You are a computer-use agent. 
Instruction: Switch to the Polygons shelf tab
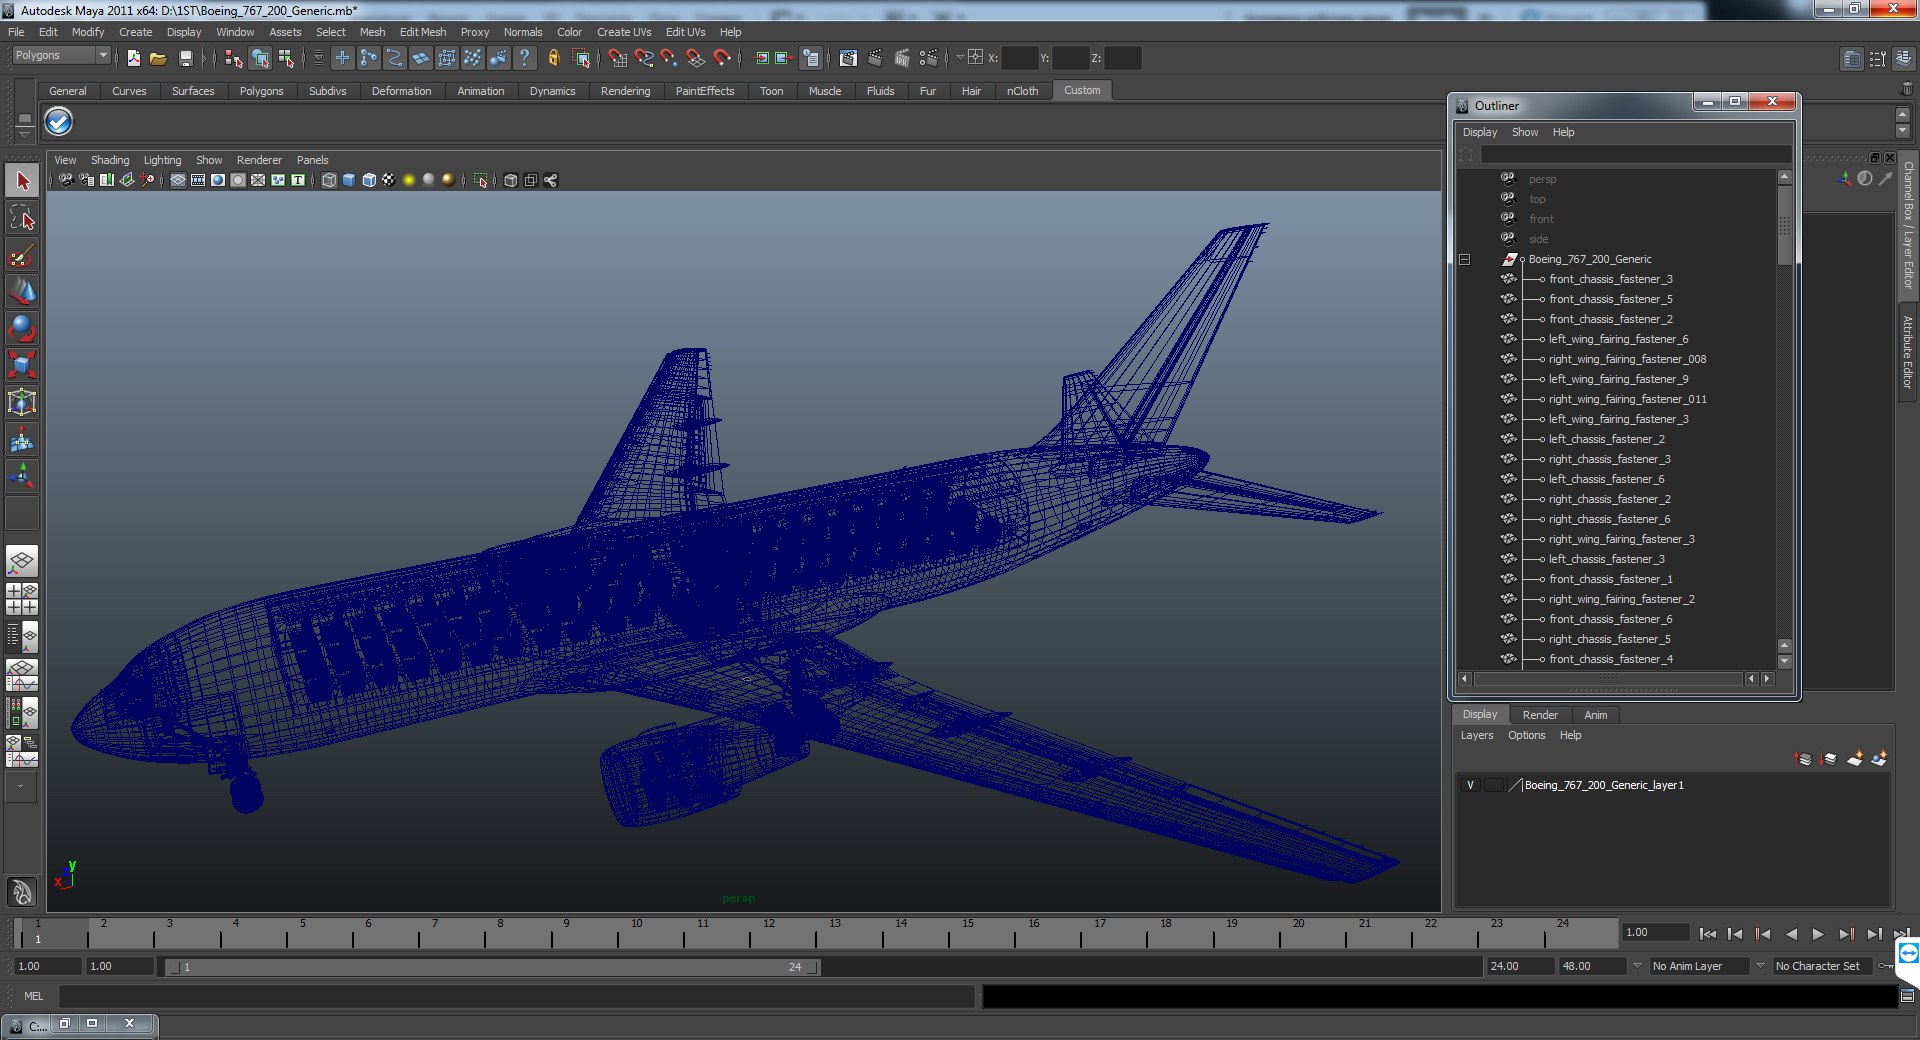tap(261, 91)
